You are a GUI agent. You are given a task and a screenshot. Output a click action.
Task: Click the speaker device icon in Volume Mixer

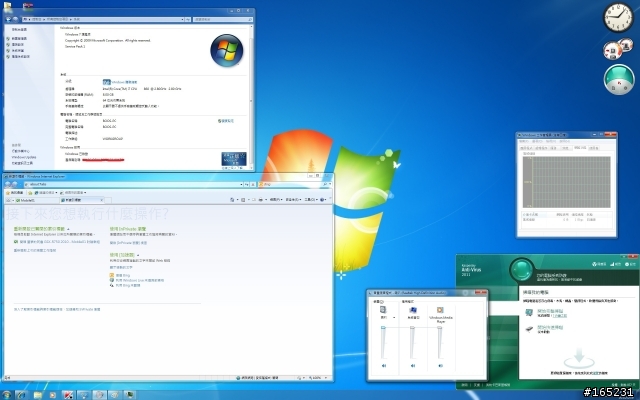(x=383, y=310)
